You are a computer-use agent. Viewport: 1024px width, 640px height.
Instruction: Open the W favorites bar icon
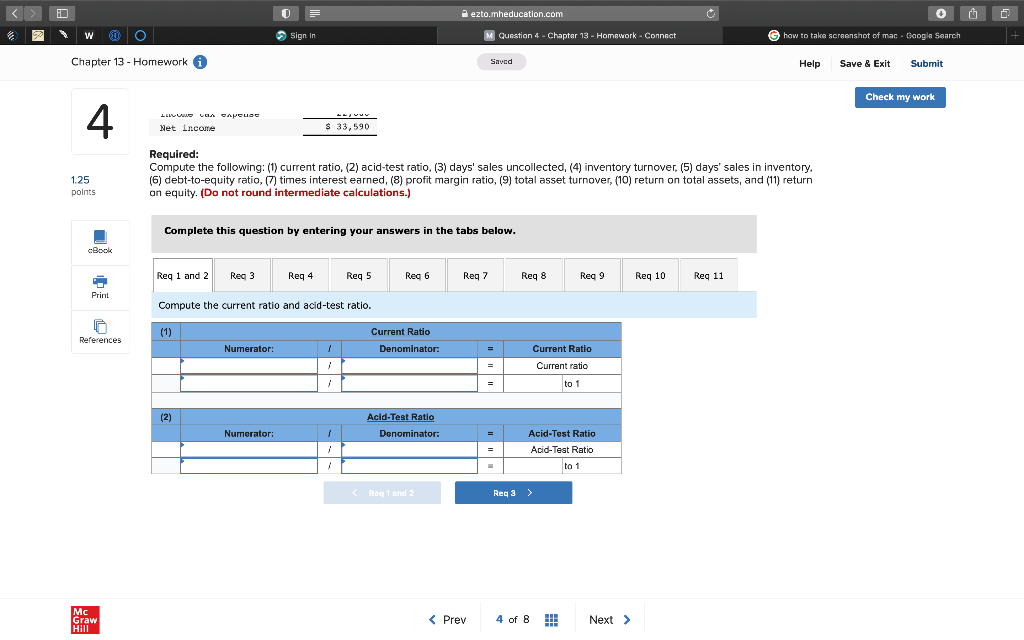[x=89, y=35]
